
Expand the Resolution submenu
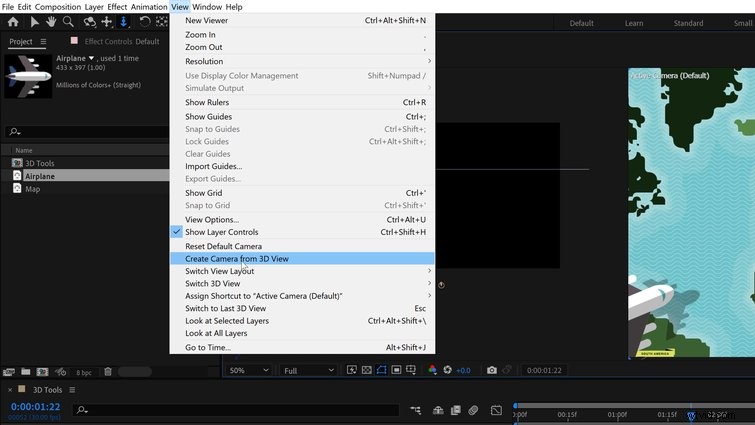[302, 61]
